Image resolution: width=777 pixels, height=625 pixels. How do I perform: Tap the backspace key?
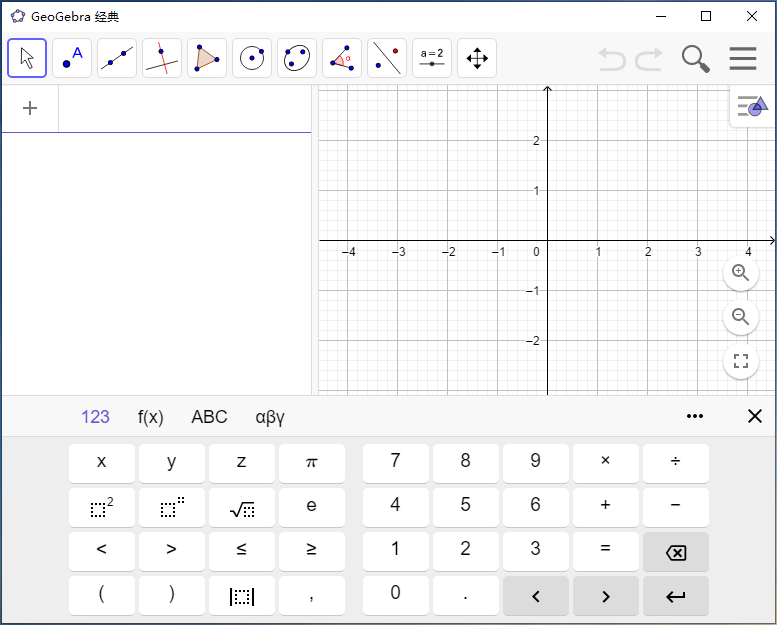tap(676, 551)
